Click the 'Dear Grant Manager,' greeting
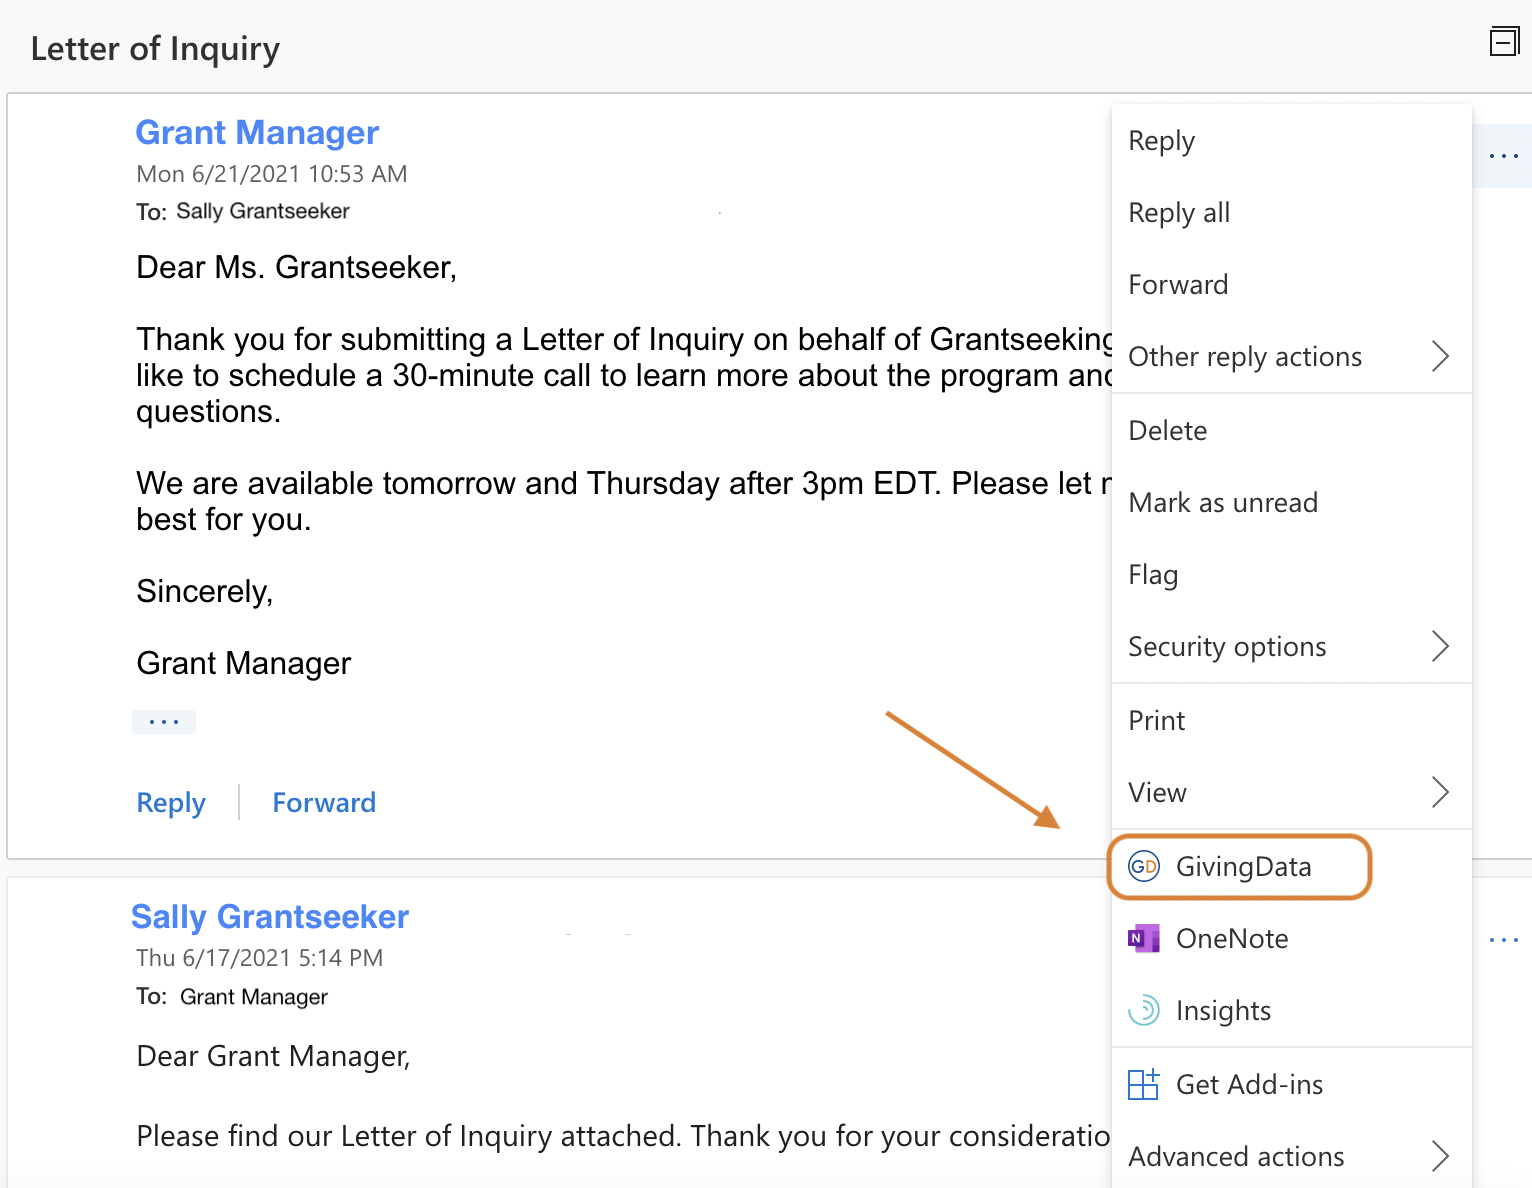The width and height of the screenshot is (1532, 1188). click(274, 1056)
